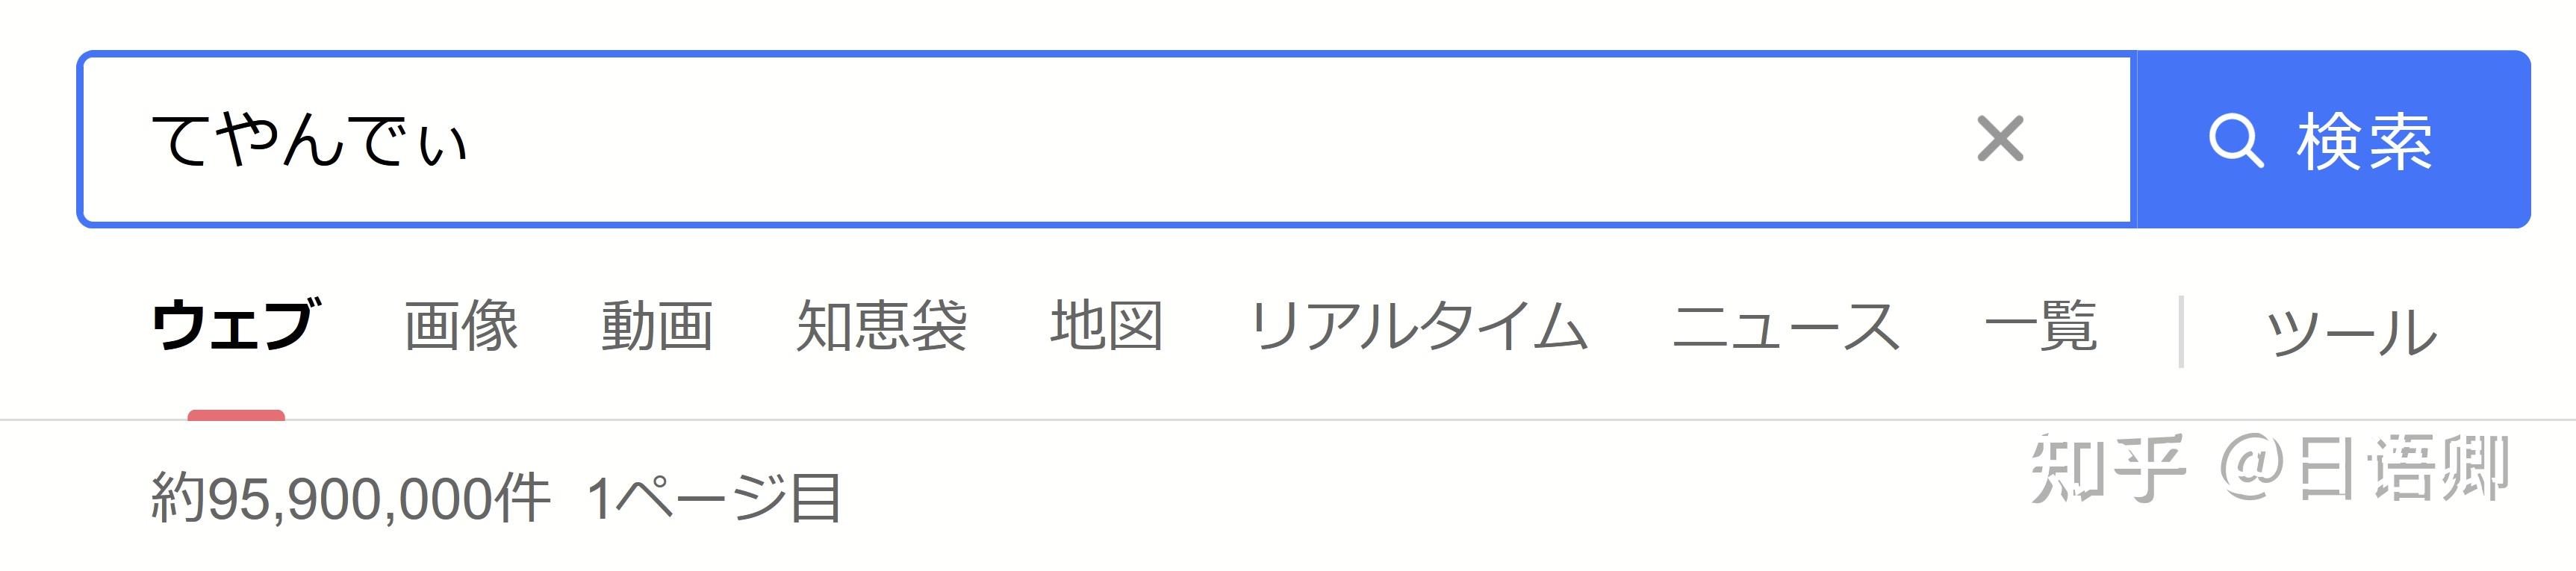Click the @日语卿 watermark text

pyautogui.click(x=2364, y=468)
